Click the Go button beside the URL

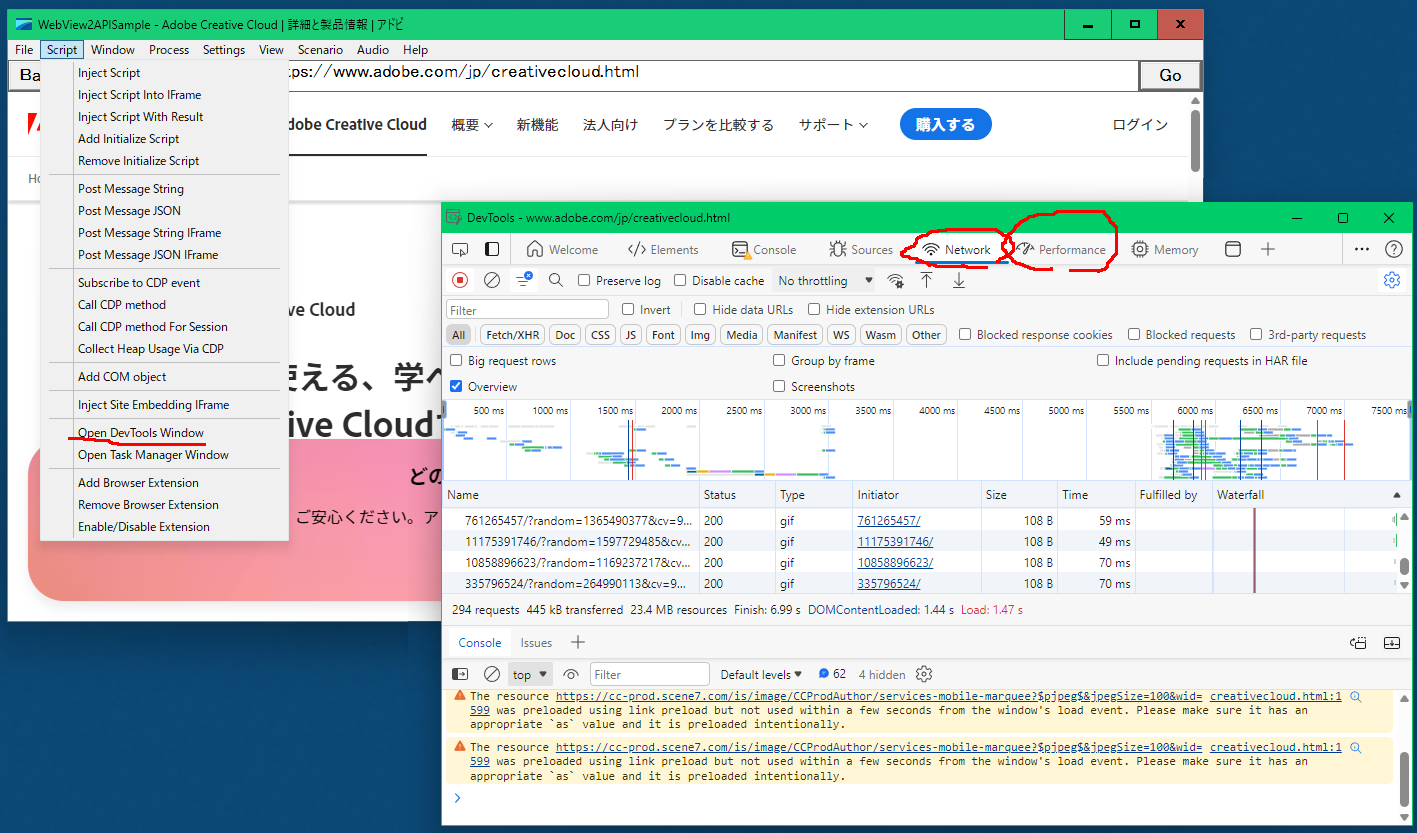click(1170, 75)
